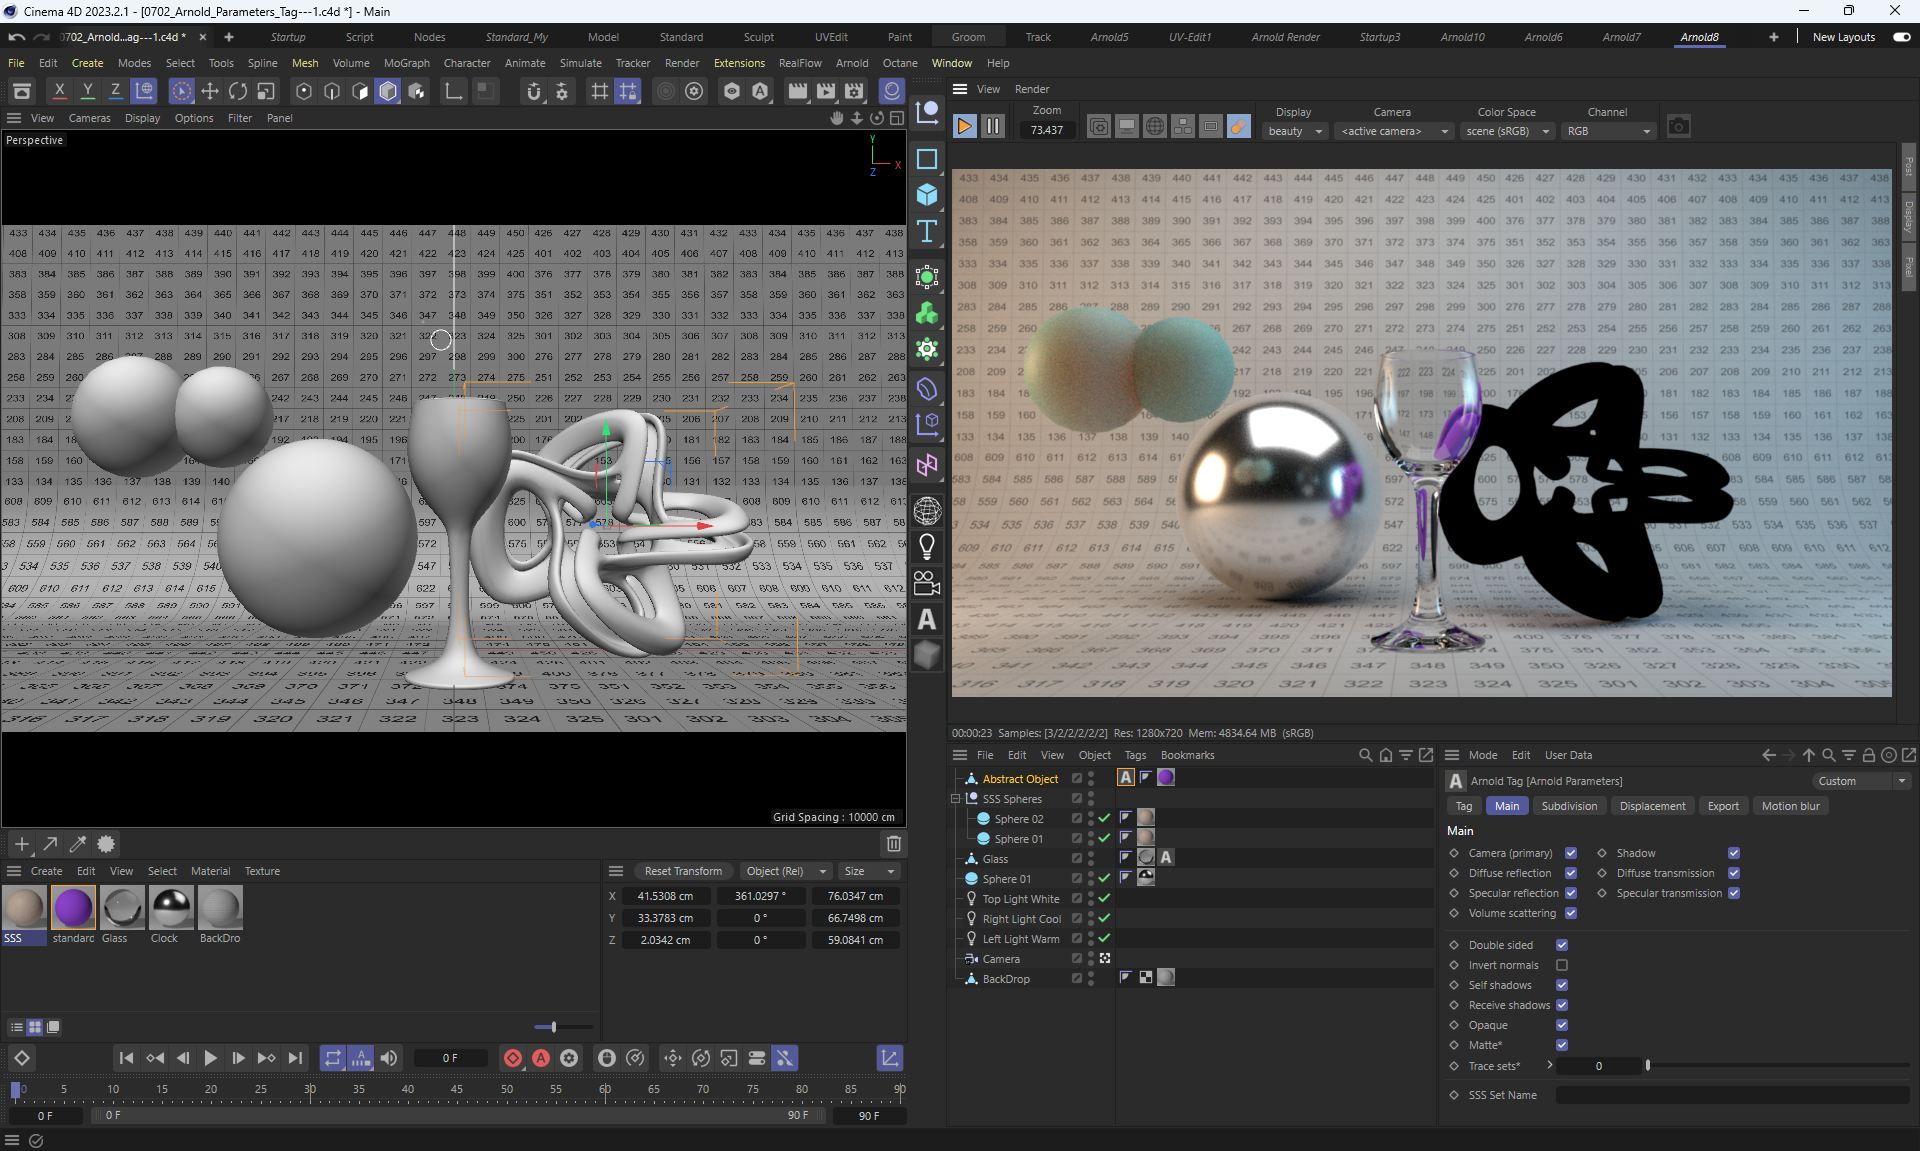Image resolution: width=1920 pixels, height=1151 pixels.
Task: Toggle record active objects keyframe button
Action: click(513, 1058)
